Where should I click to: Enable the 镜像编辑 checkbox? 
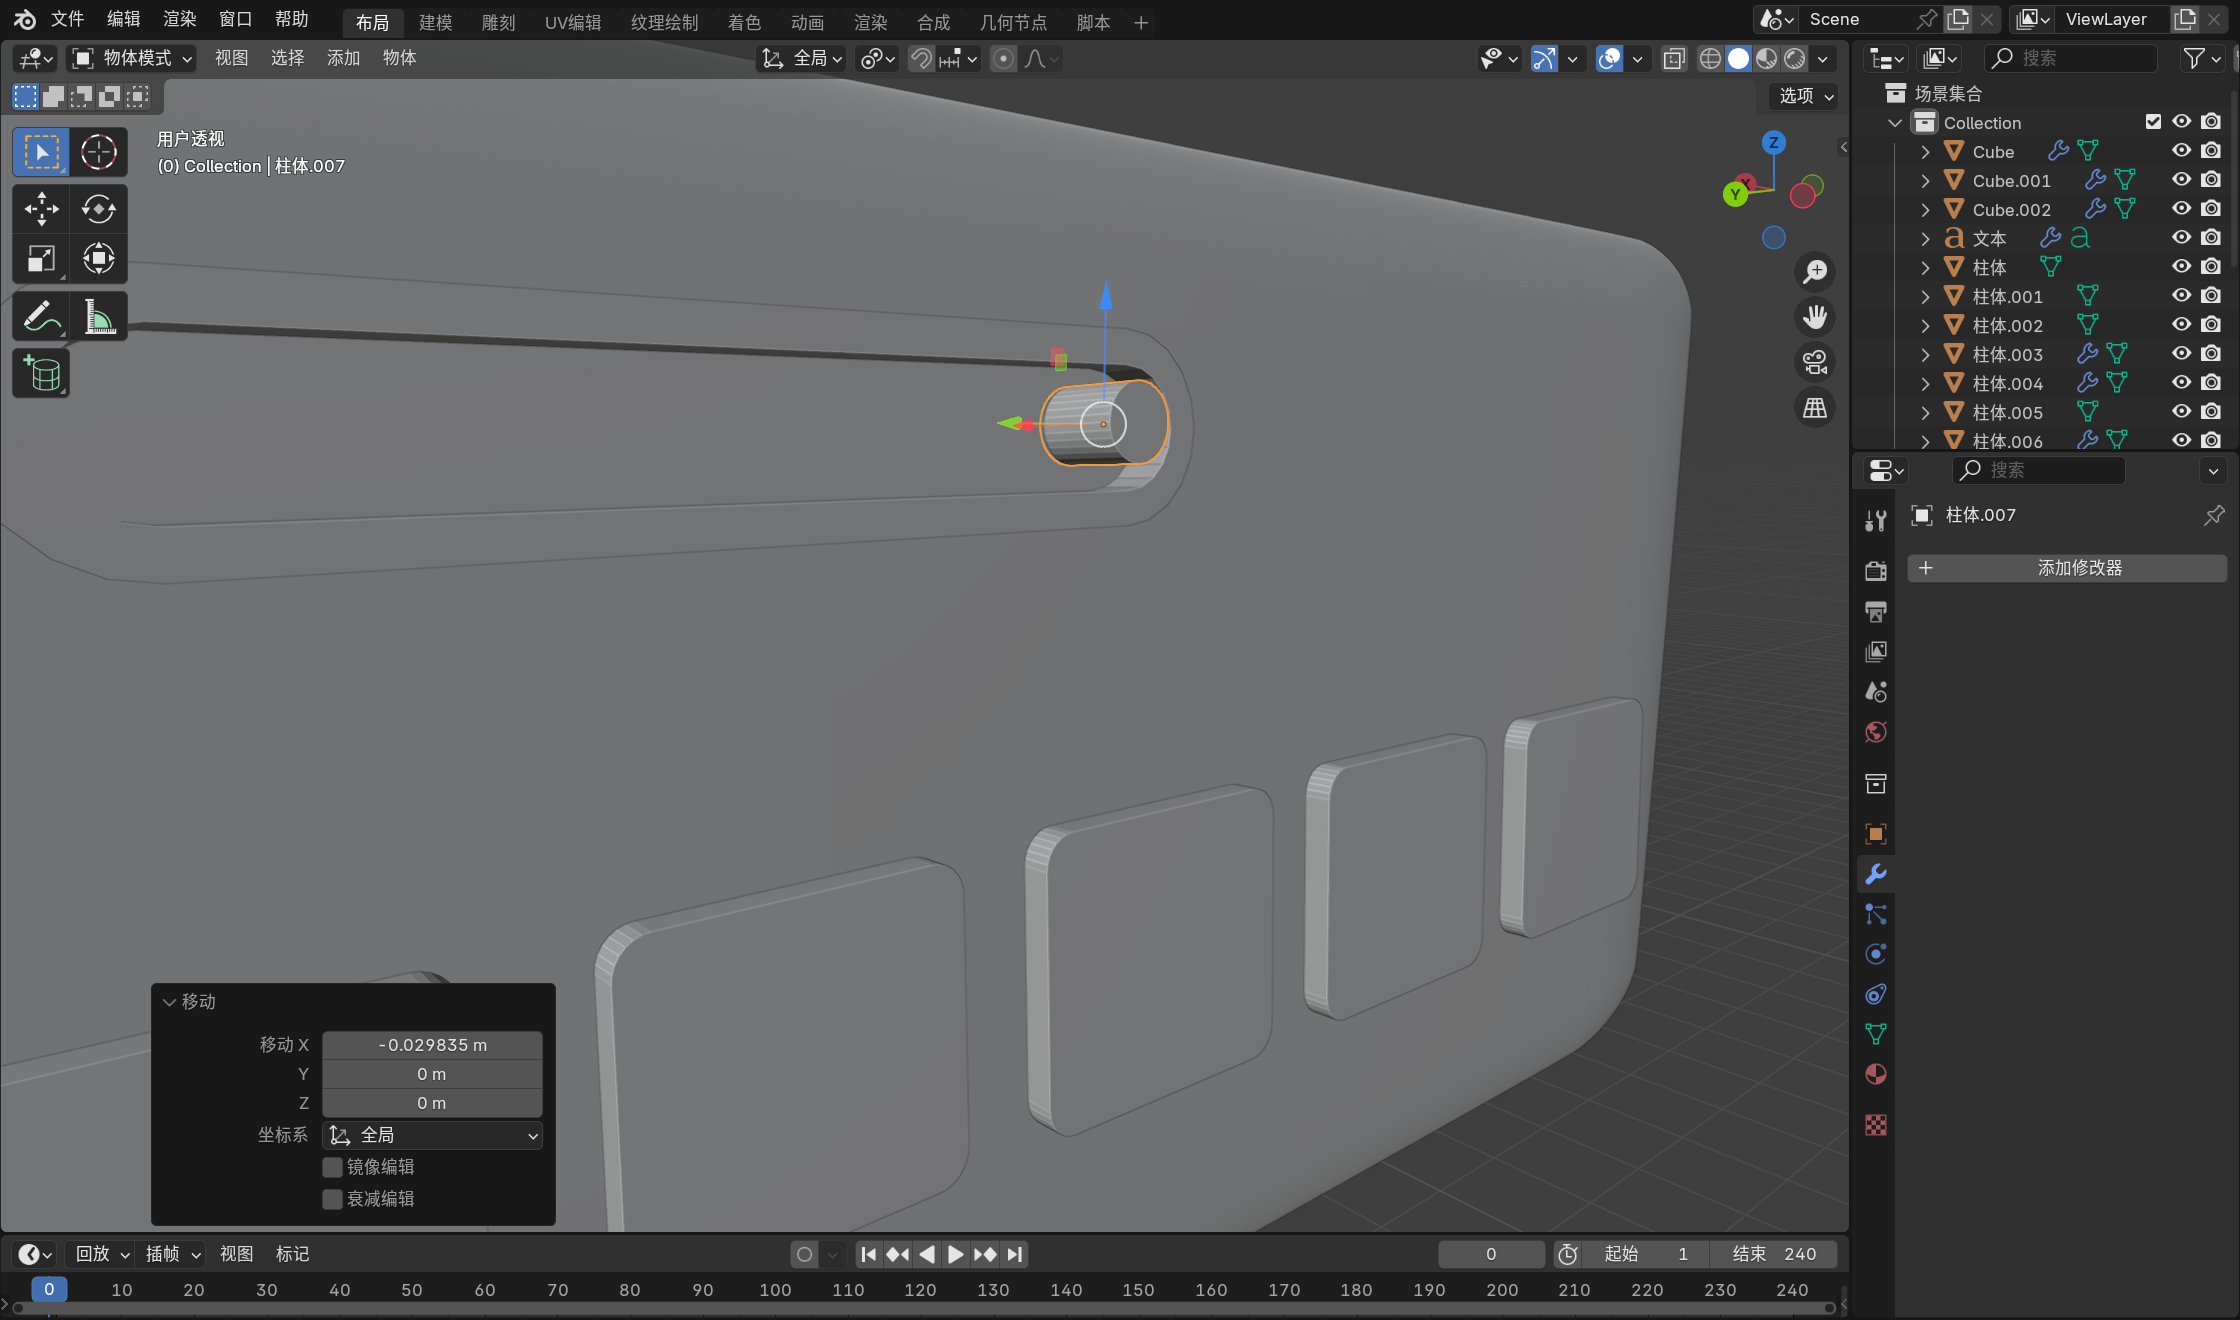332,1167
